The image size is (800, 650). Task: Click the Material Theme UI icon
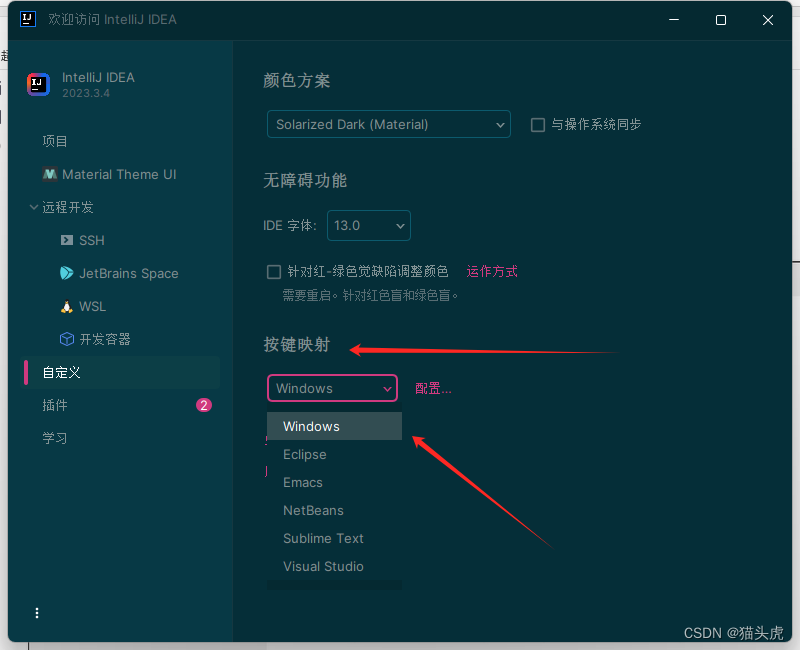coord(49,174)
